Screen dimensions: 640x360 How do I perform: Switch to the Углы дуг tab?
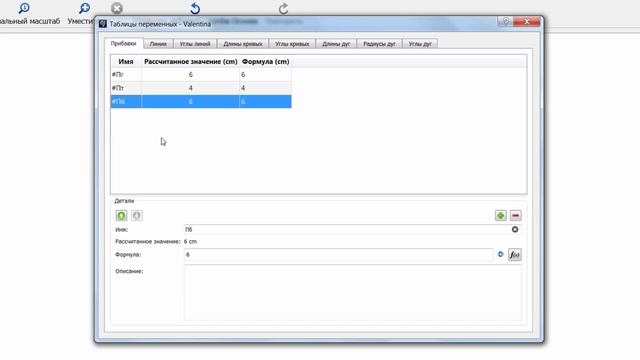pos(420,44)
